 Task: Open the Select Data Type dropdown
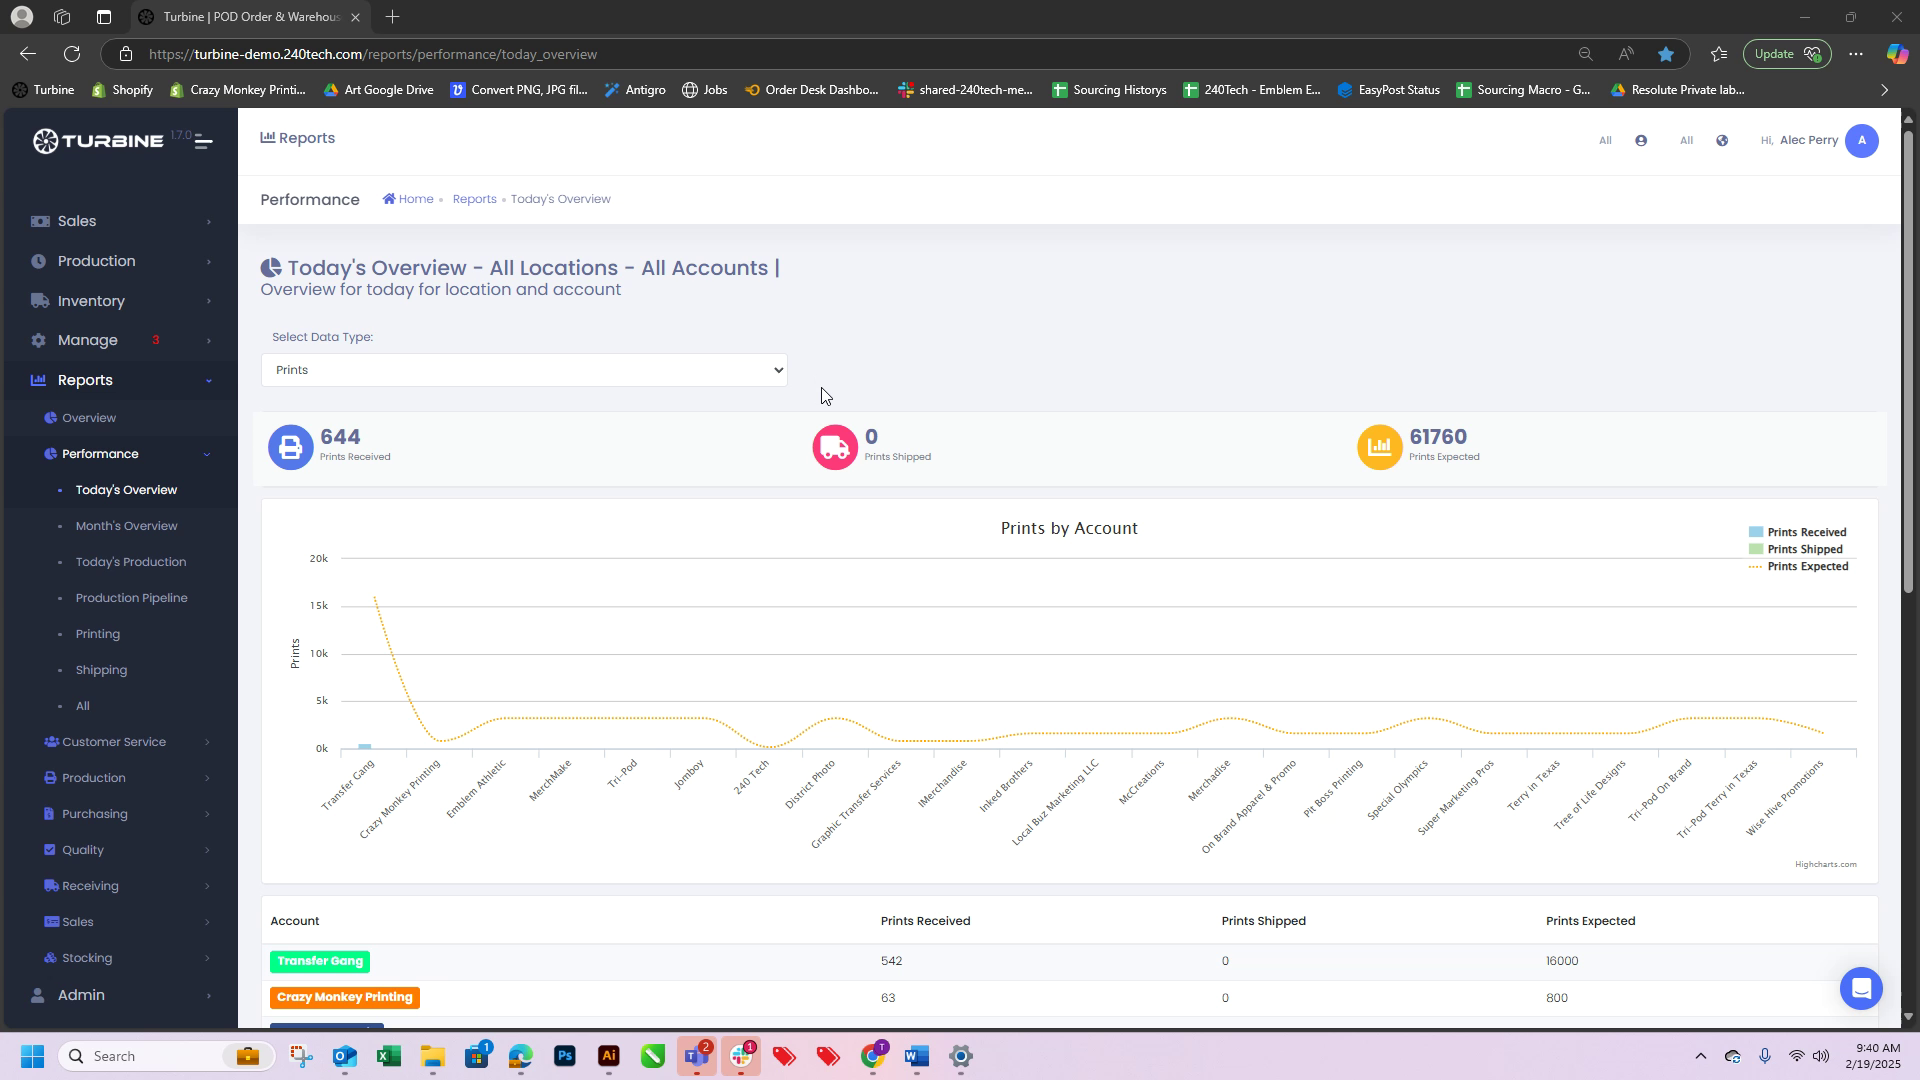click(x=523, y=370)
